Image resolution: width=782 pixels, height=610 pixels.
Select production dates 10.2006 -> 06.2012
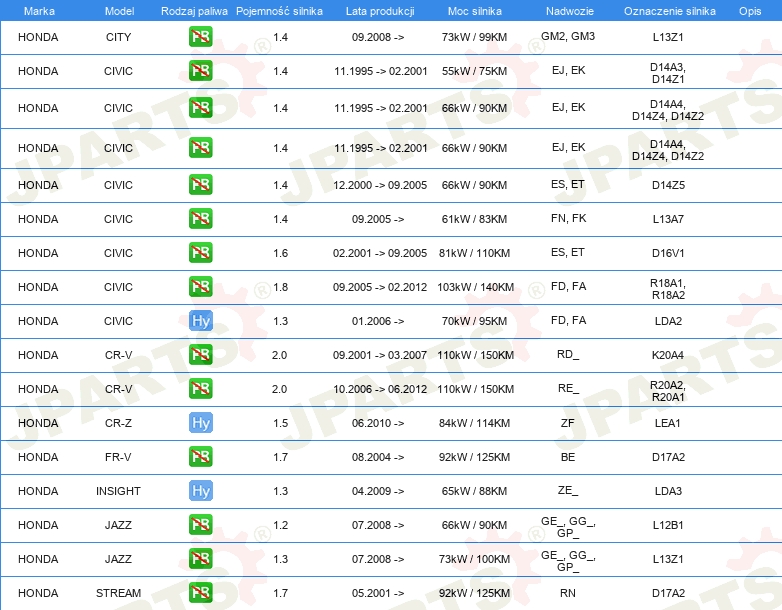point(380,389)
